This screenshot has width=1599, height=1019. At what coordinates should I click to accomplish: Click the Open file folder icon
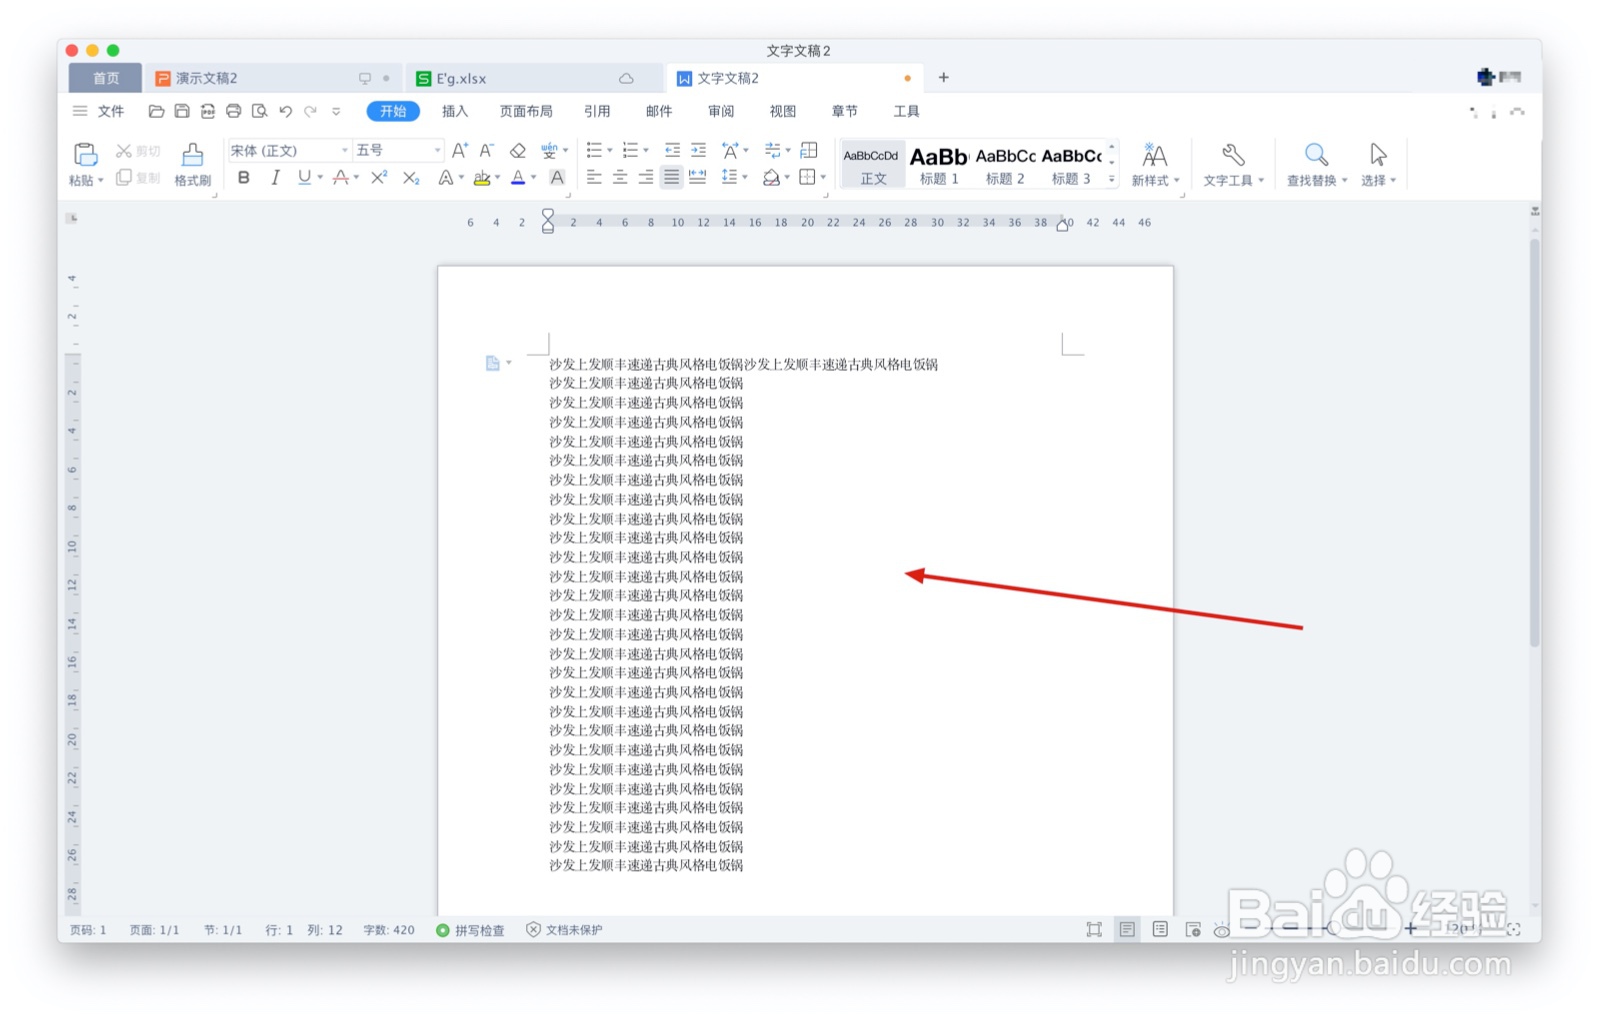pos(156,111)
